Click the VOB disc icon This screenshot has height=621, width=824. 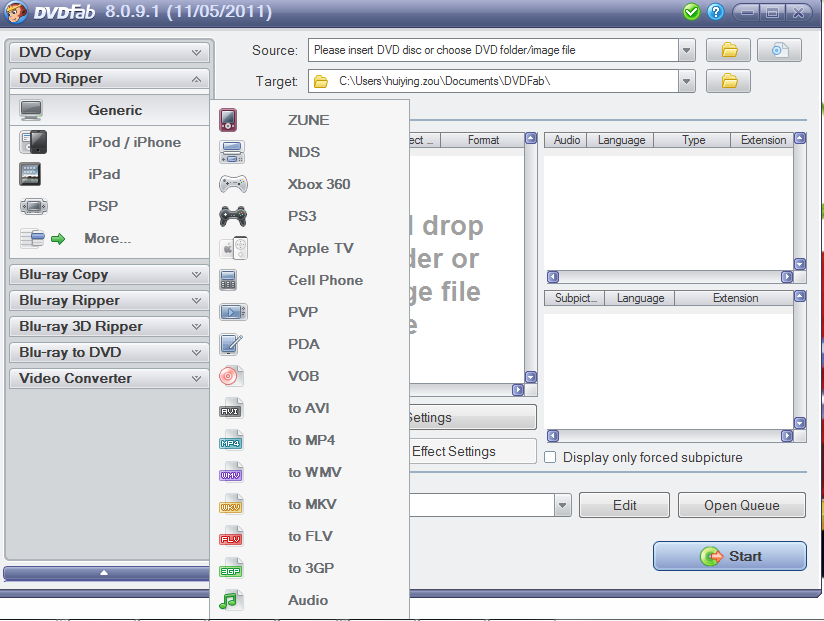tap(231, 376)
